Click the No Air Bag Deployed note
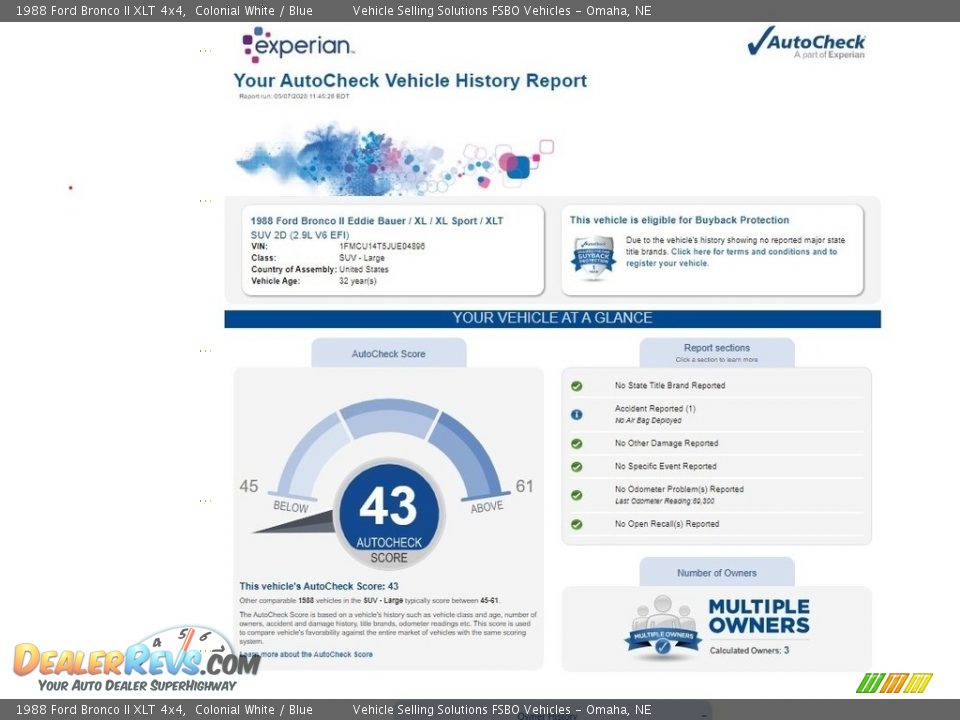 (x=648, y=420)
